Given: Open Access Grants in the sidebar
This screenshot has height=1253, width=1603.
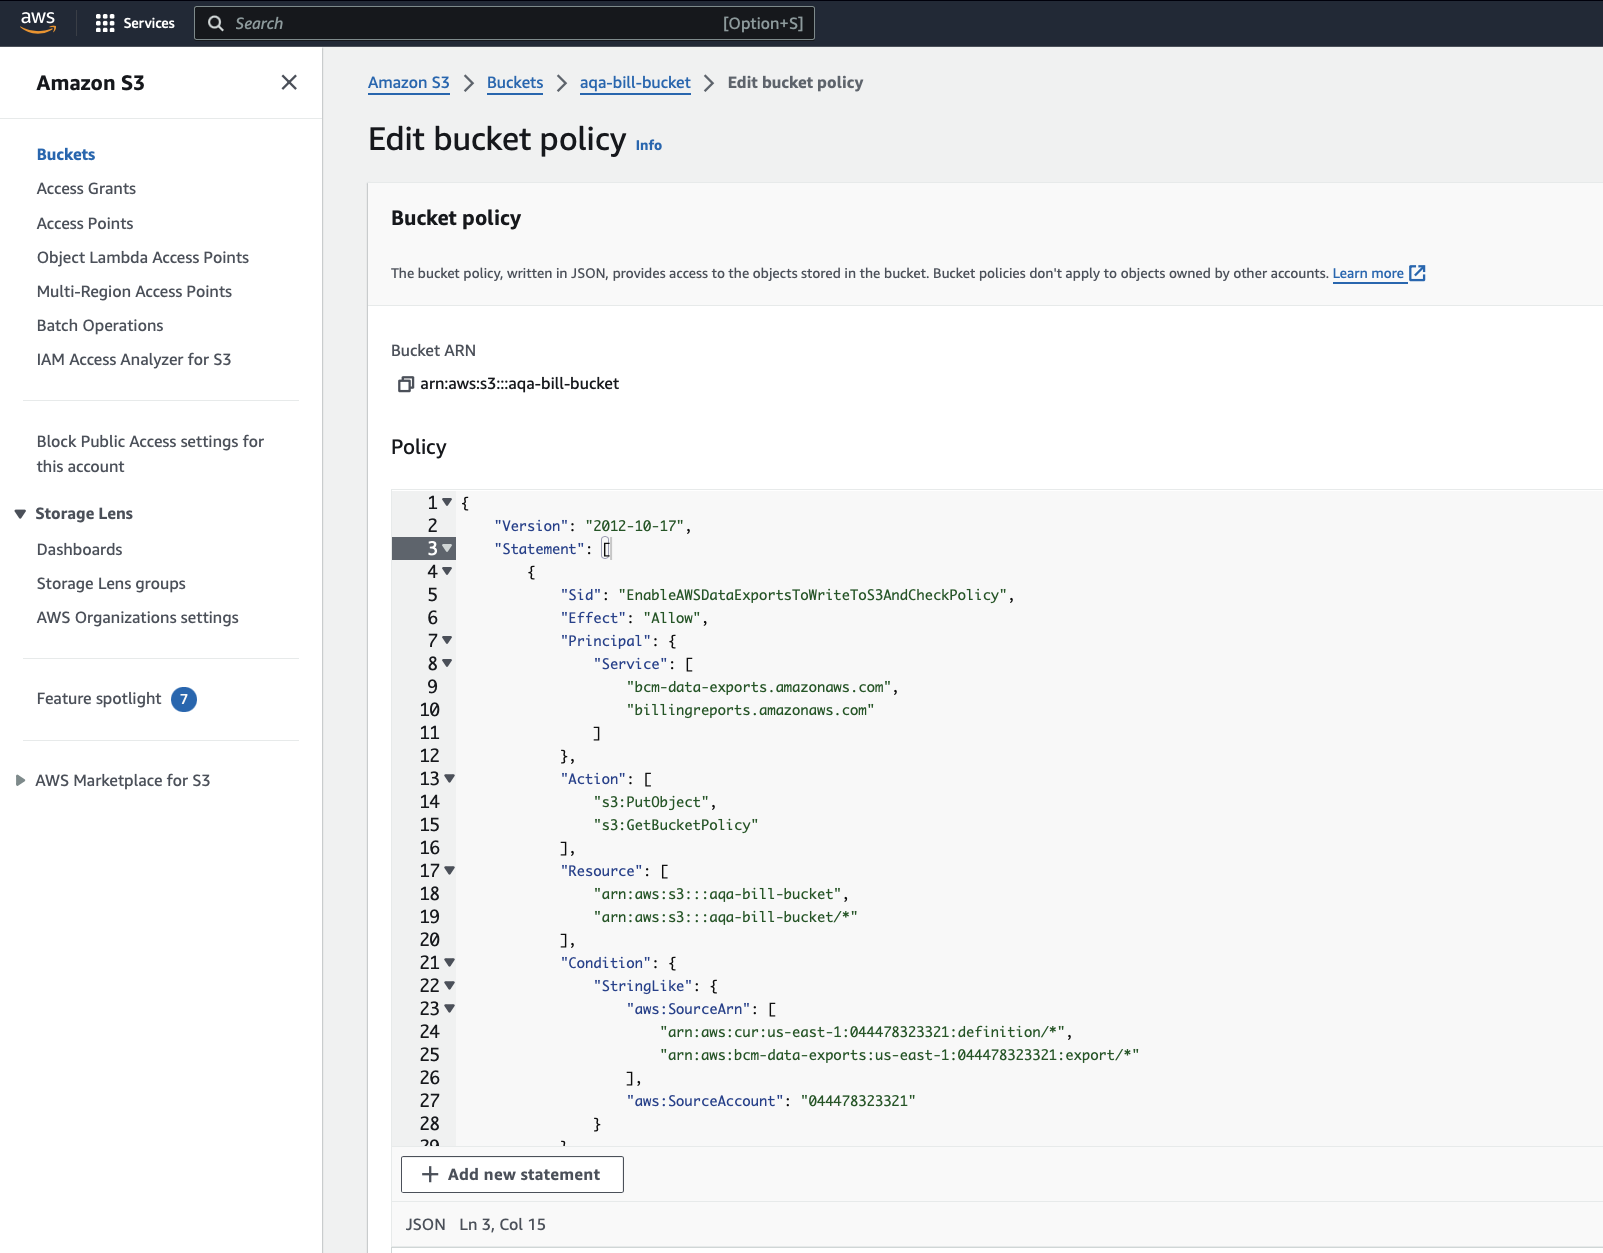Looking at the screenshot, I should (x=86, y=189).
